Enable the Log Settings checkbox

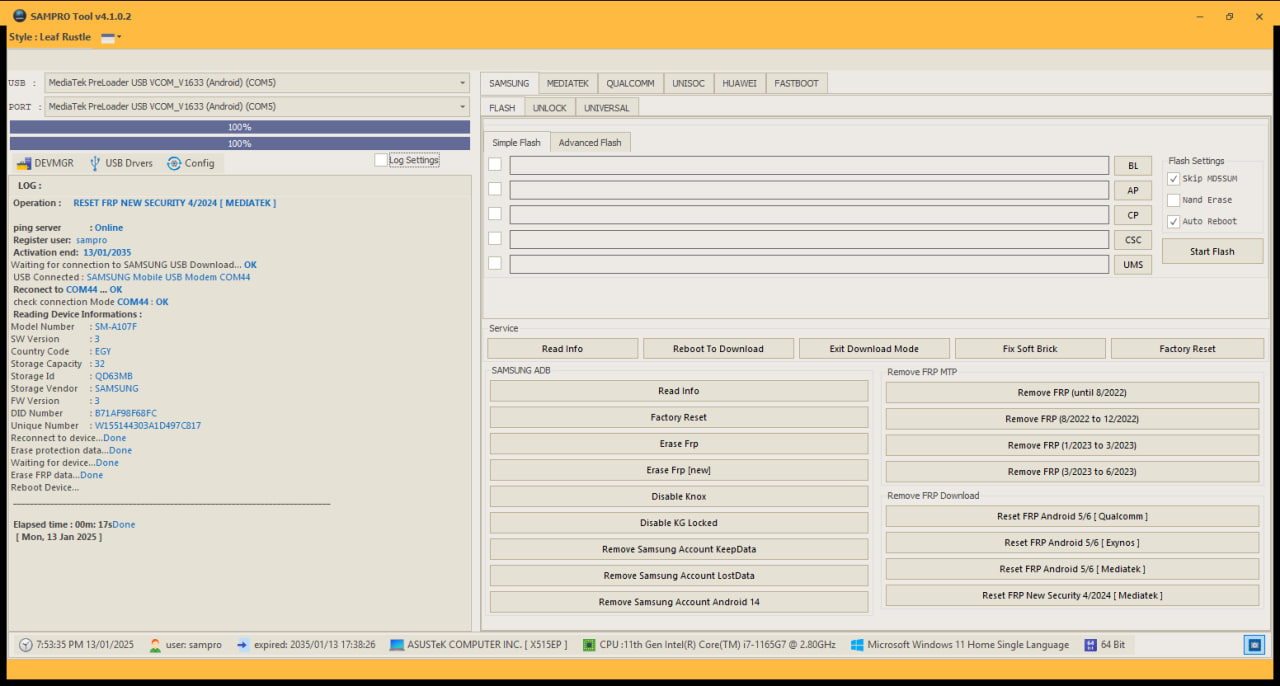pyautogui.click(x=380, y=160)
